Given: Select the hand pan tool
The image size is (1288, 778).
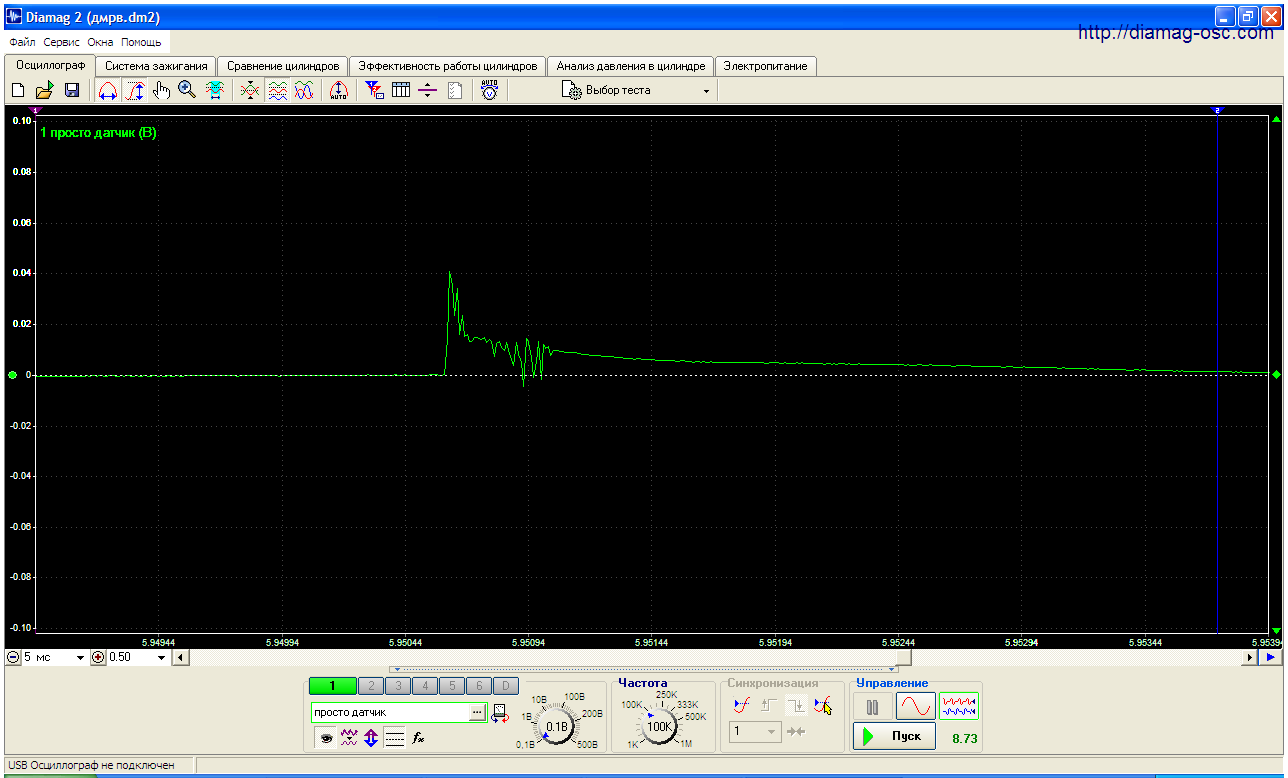Looking at the screenshot, I should [161, 90].
